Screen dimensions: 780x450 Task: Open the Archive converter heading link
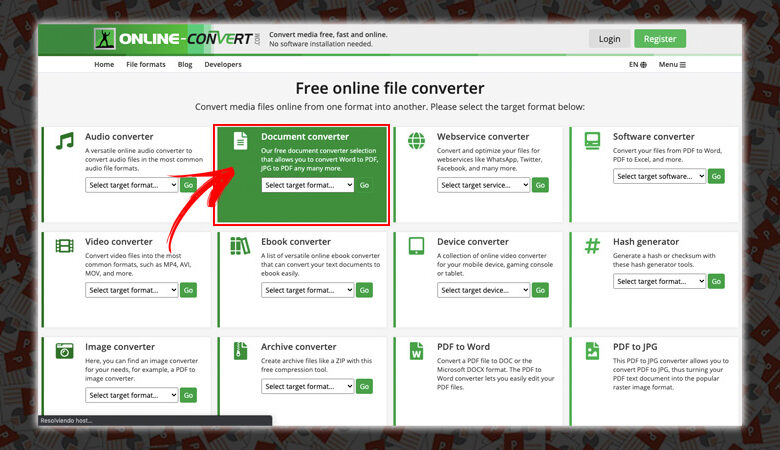coord(298,347)
